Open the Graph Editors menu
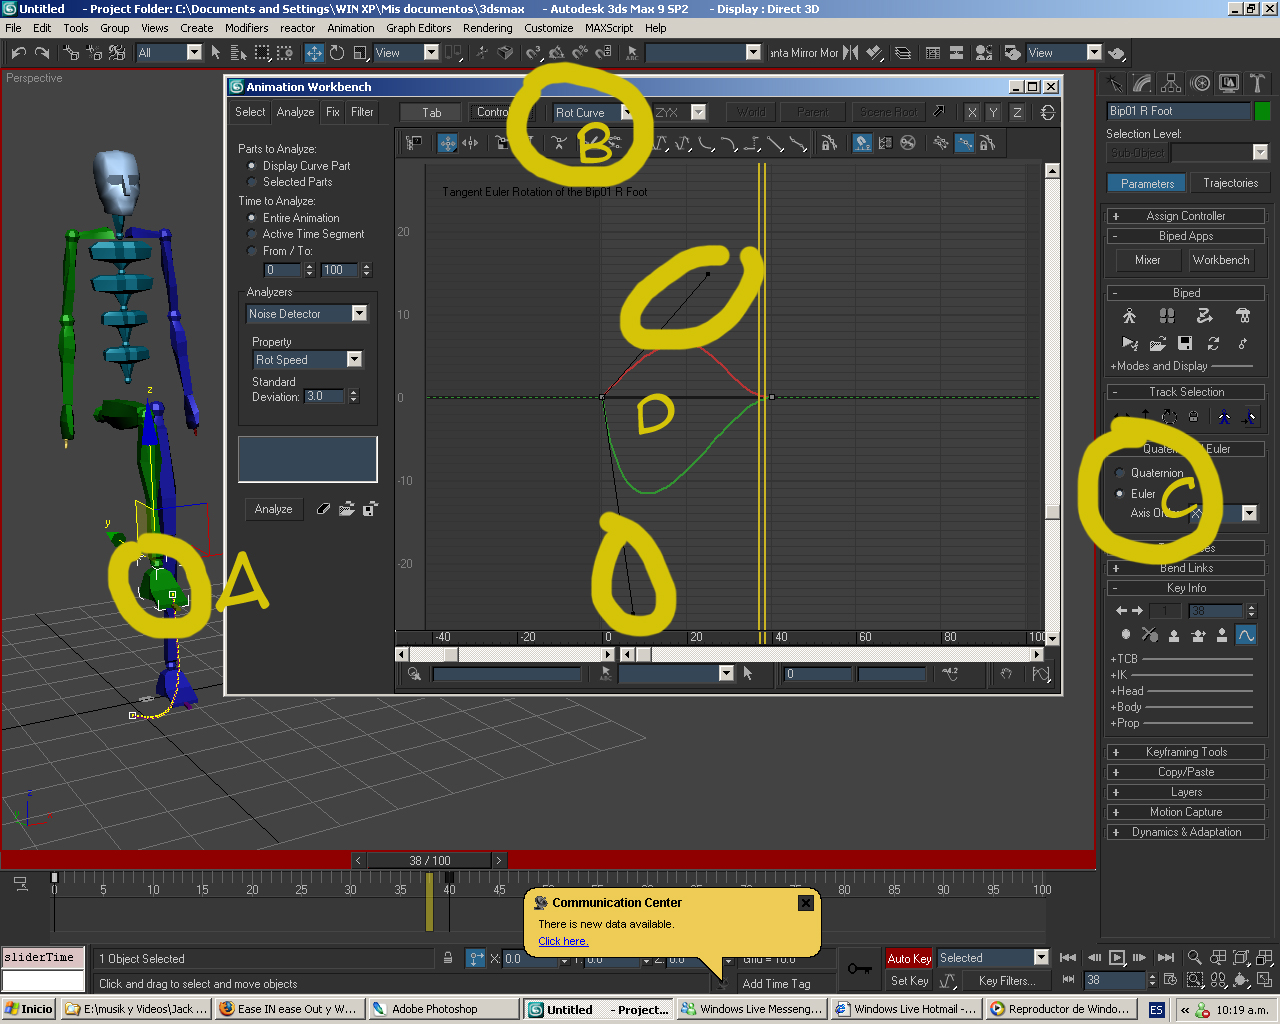The height and width of the screenshot is (1024, 1280). click(419, 28)
